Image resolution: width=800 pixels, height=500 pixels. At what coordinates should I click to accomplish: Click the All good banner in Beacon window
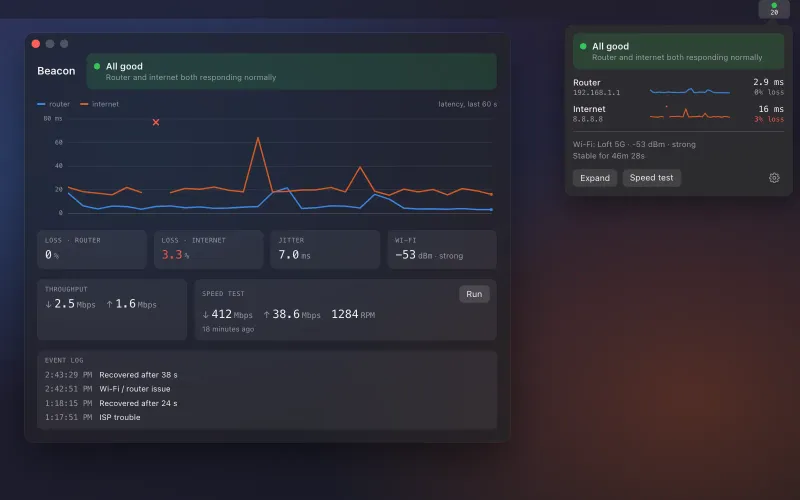291,71
